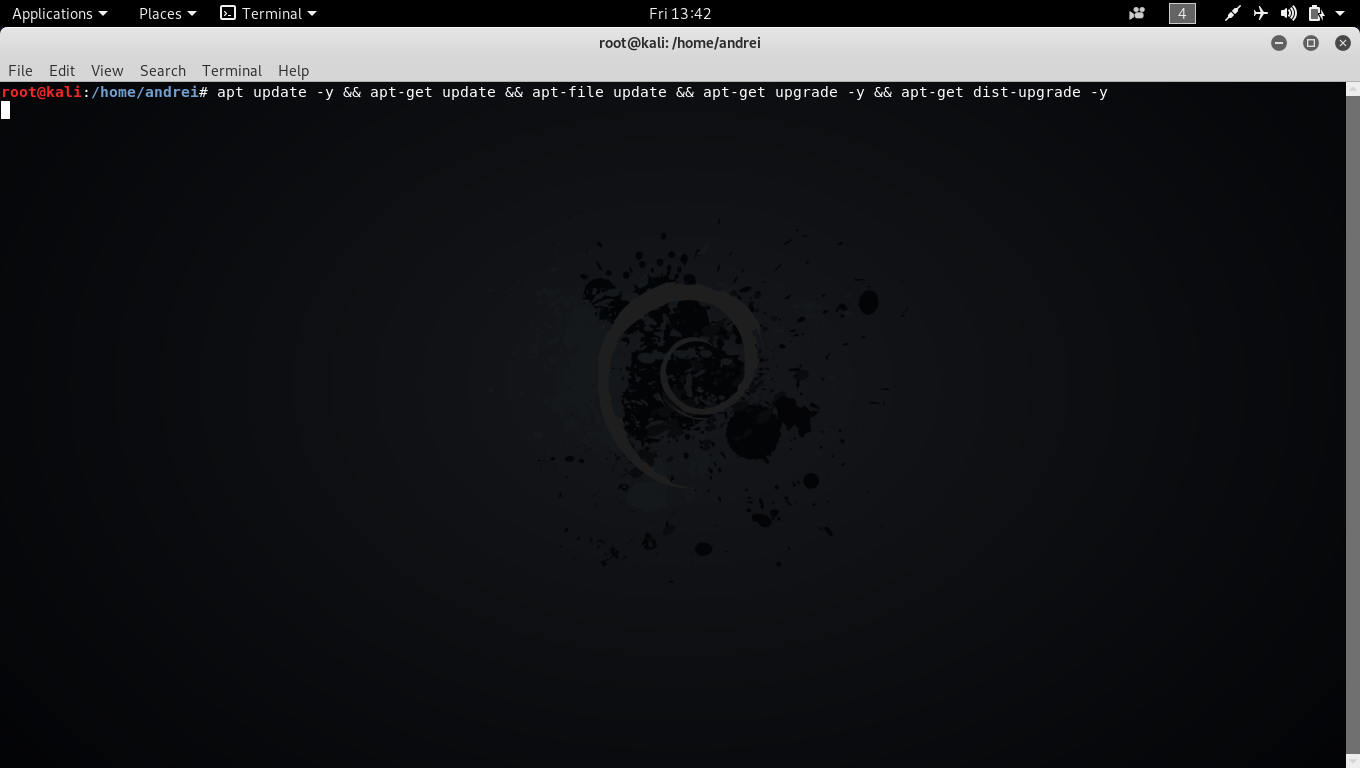Image resolution: width=1360 pixels, height=768 pixels.
Task: Open the Terminal menu in the menu bar
Action: tap(232, 70)
